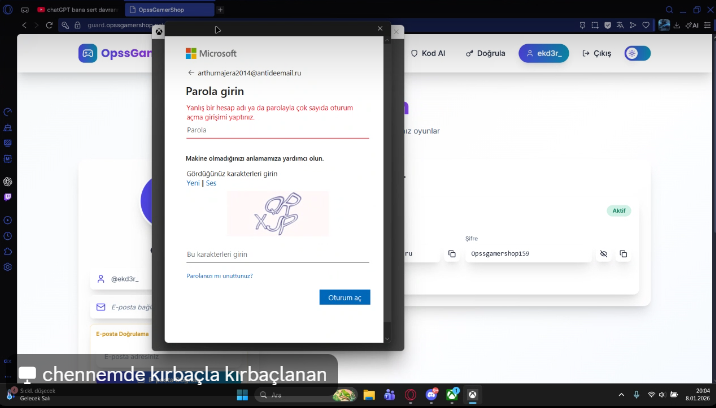716x408 pixels.
Task: Open the Easy Setup menu icon
Action: point(707,26)
